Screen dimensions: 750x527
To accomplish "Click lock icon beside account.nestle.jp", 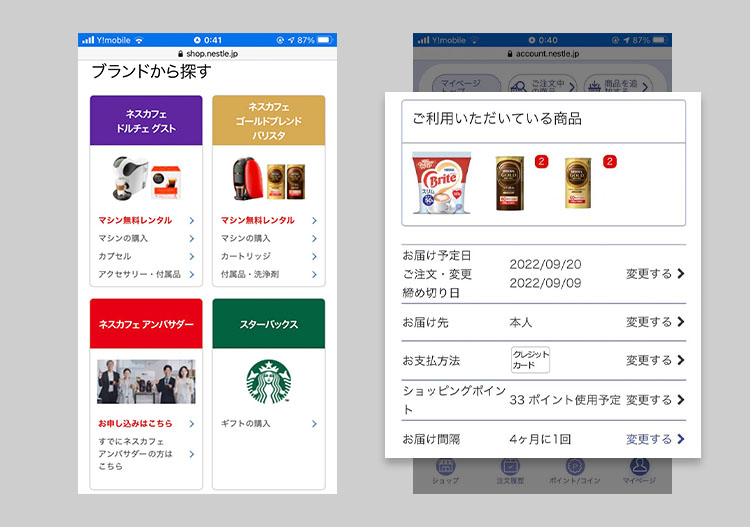I will (x=510, y=54).
